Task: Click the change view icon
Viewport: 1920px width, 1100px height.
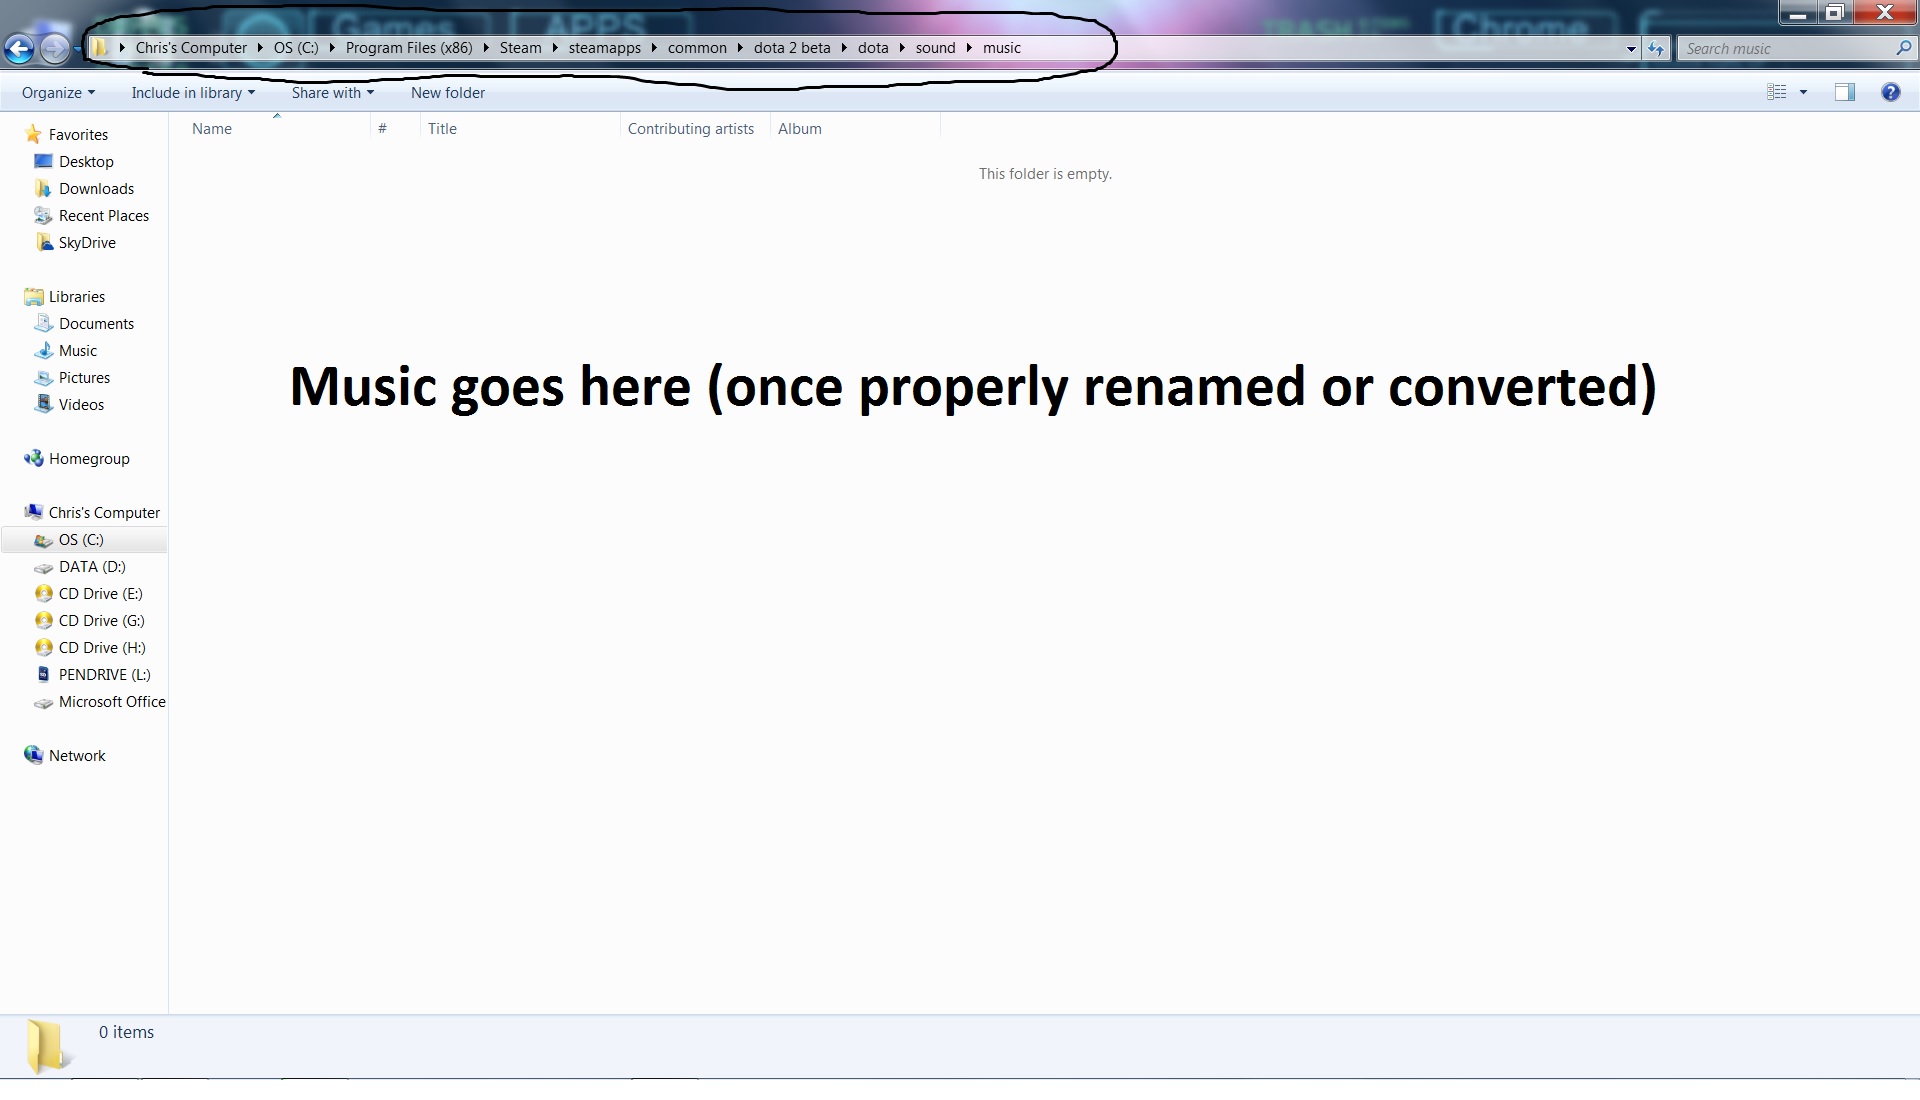Action: (x=1777, y=92)
